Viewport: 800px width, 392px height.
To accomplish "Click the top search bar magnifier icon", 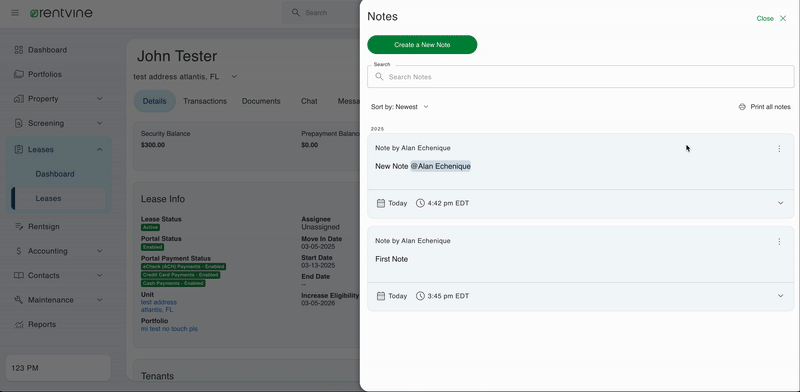I will [296, 12].
